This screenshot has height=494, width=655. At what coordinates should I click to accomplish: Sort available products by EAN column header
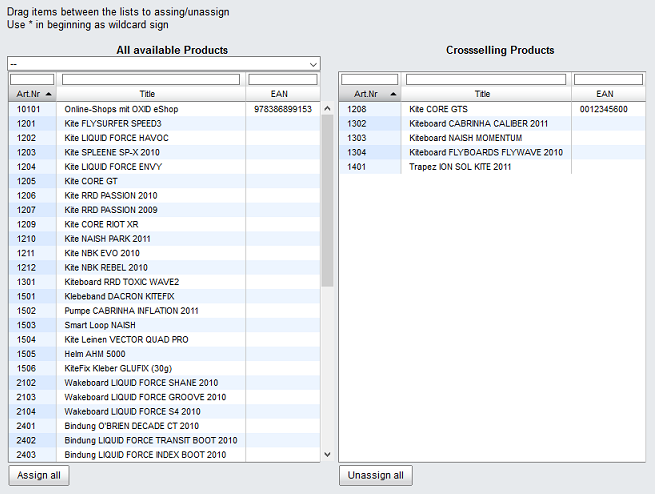[x=283, y=94]
